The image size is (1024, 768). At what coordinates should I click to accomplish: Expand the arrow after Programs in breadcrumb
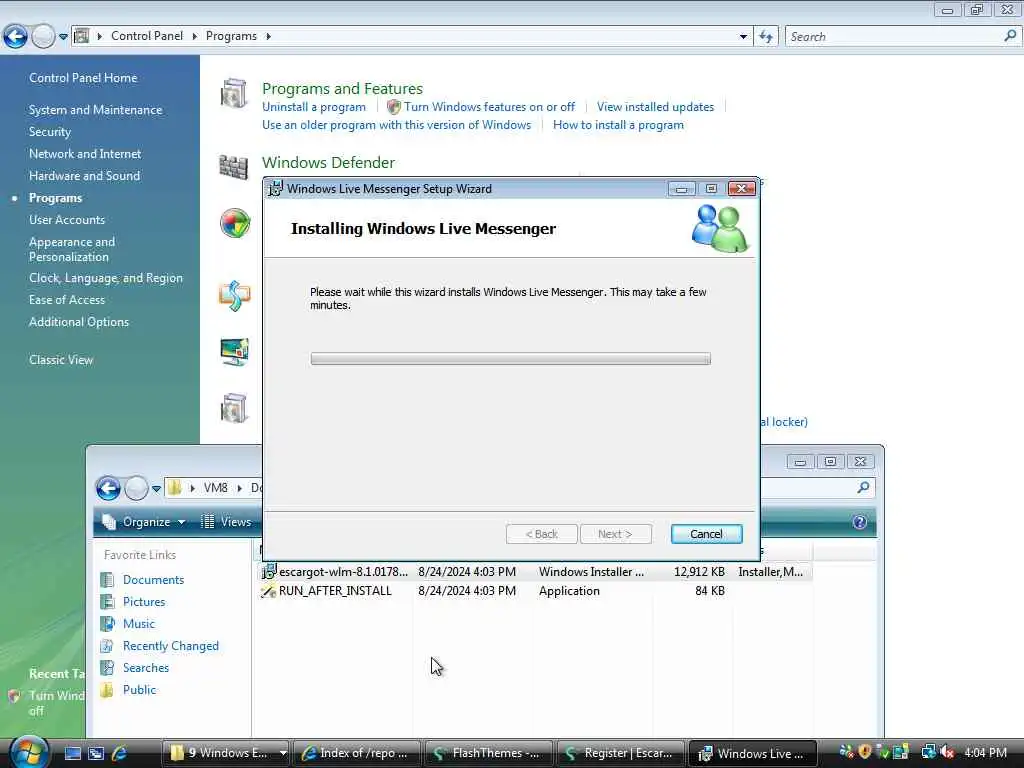(268, 37)
